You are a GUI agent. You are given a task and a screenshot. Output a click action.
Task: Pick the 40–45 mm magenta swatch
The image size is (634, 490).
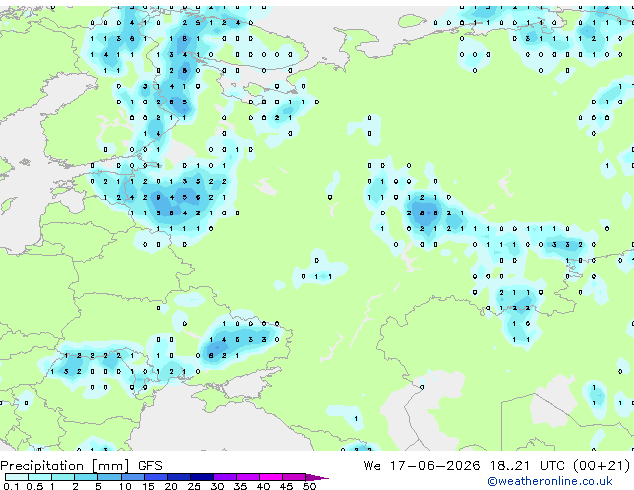[x=271, y=477]
